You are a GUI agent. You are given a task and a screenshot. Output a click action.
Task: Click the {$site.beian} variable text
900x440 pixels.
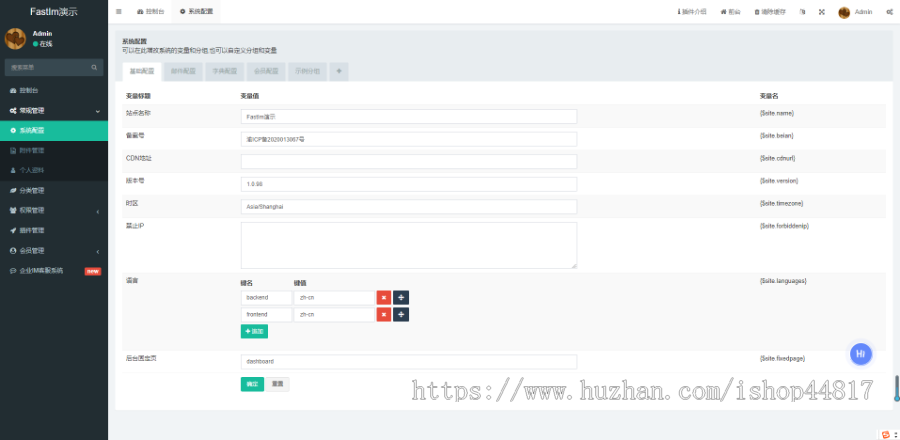point(776,135)
